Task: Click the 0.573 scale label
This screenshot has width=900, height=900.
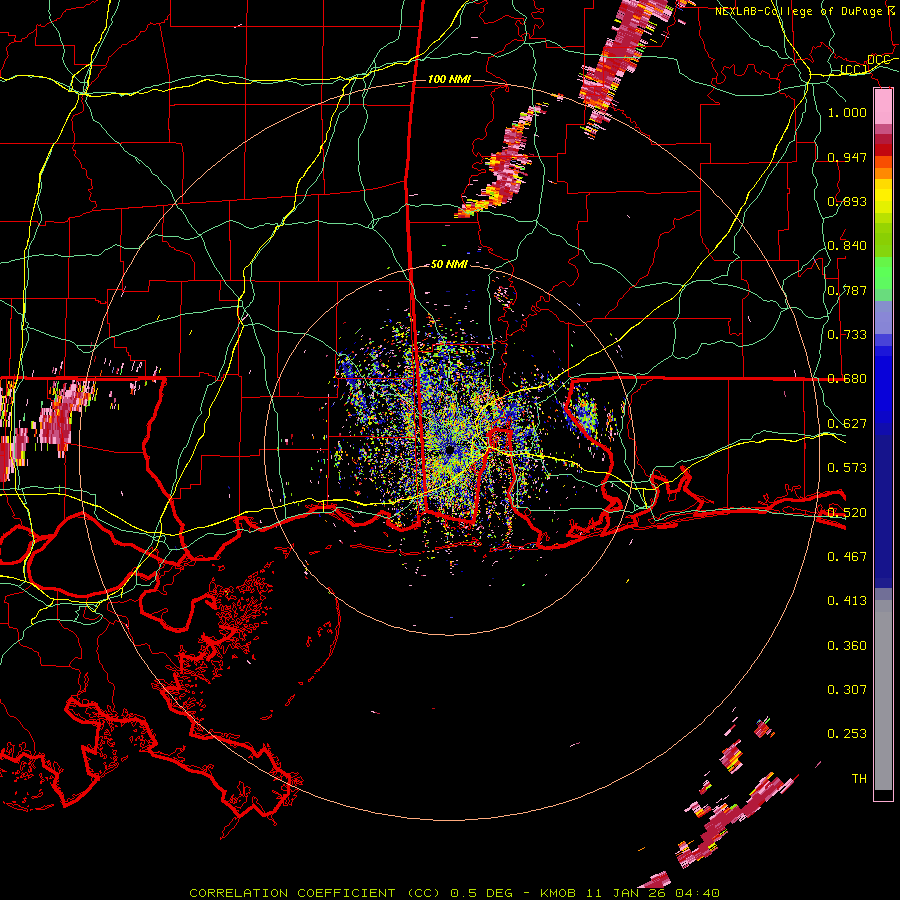Action: [847, 468]
